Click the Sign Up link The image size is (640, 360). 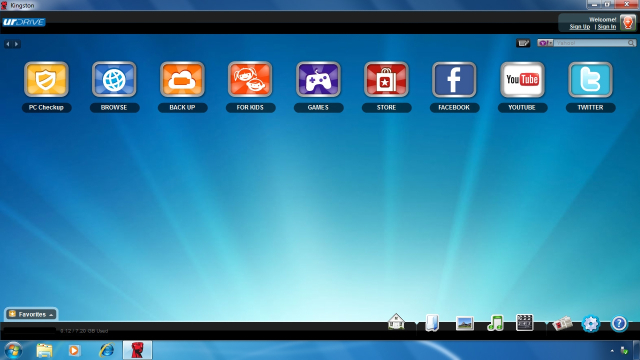(580, 27)
